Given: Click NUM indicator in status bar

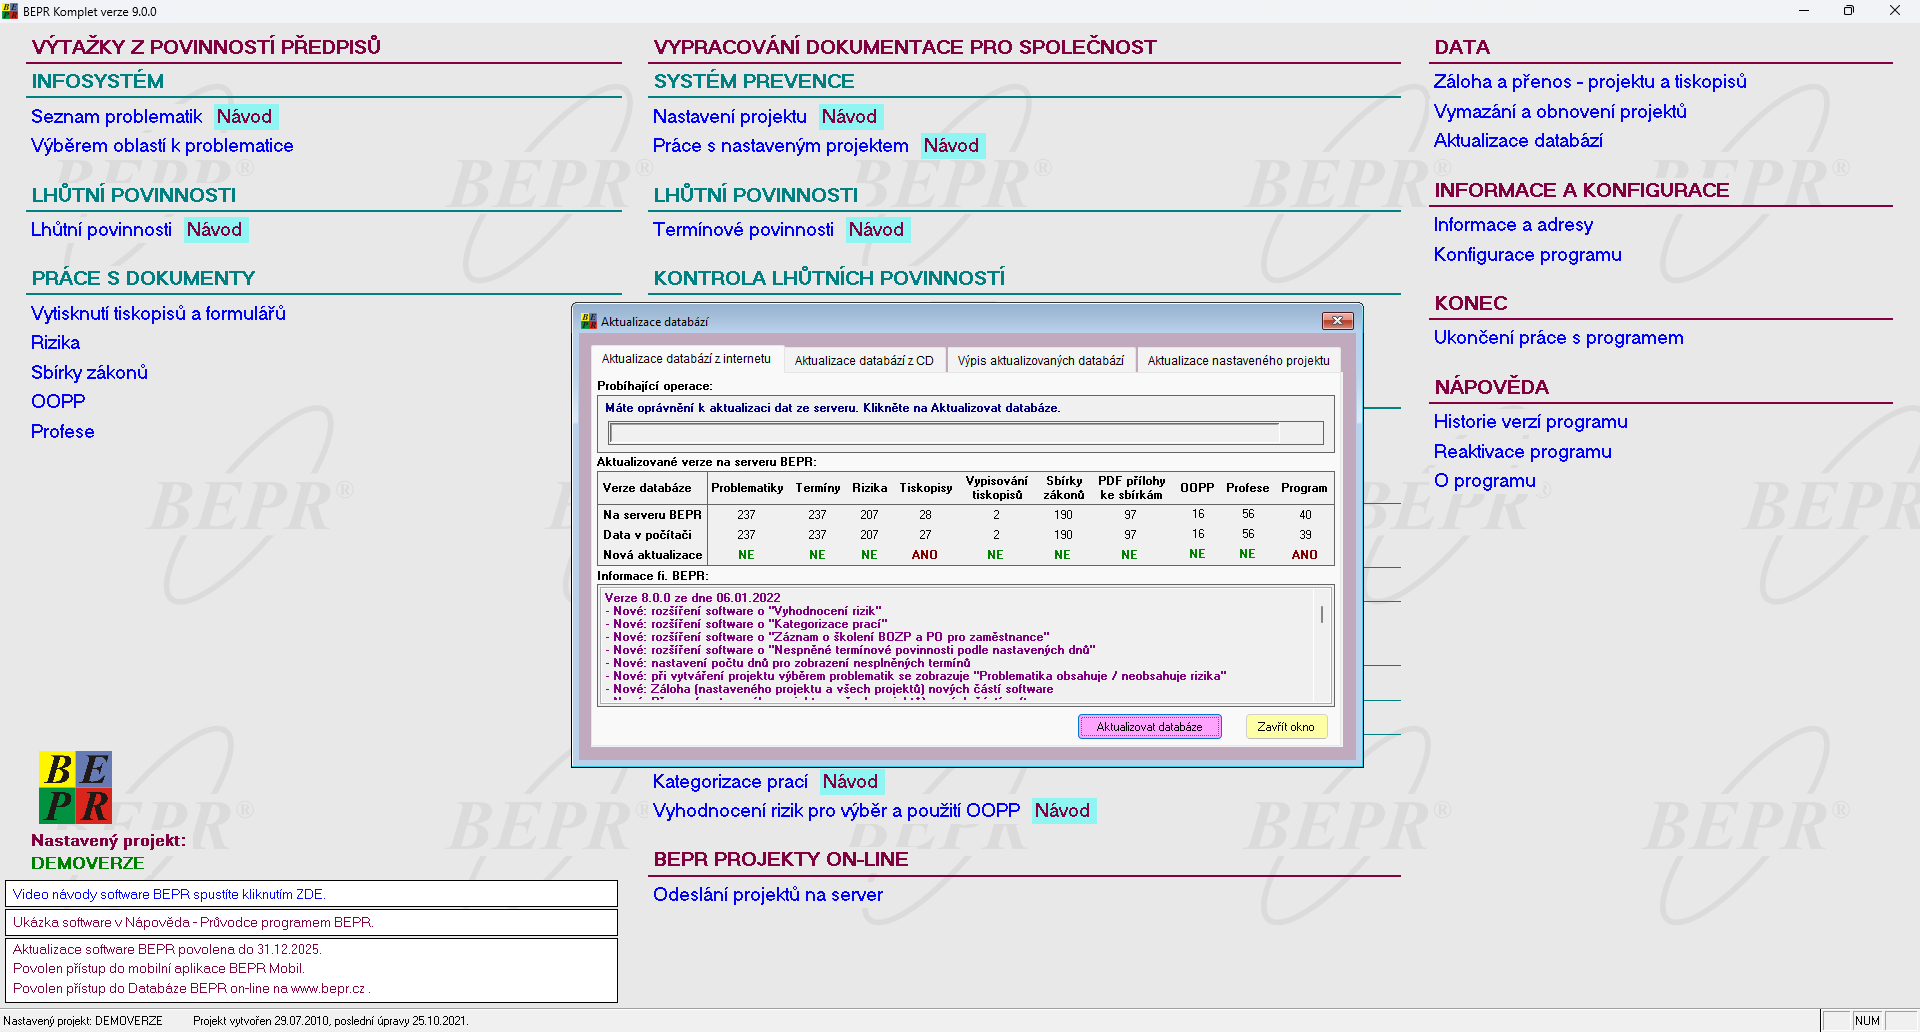Looking at the screenshot, I should tap(1867, 1021).
